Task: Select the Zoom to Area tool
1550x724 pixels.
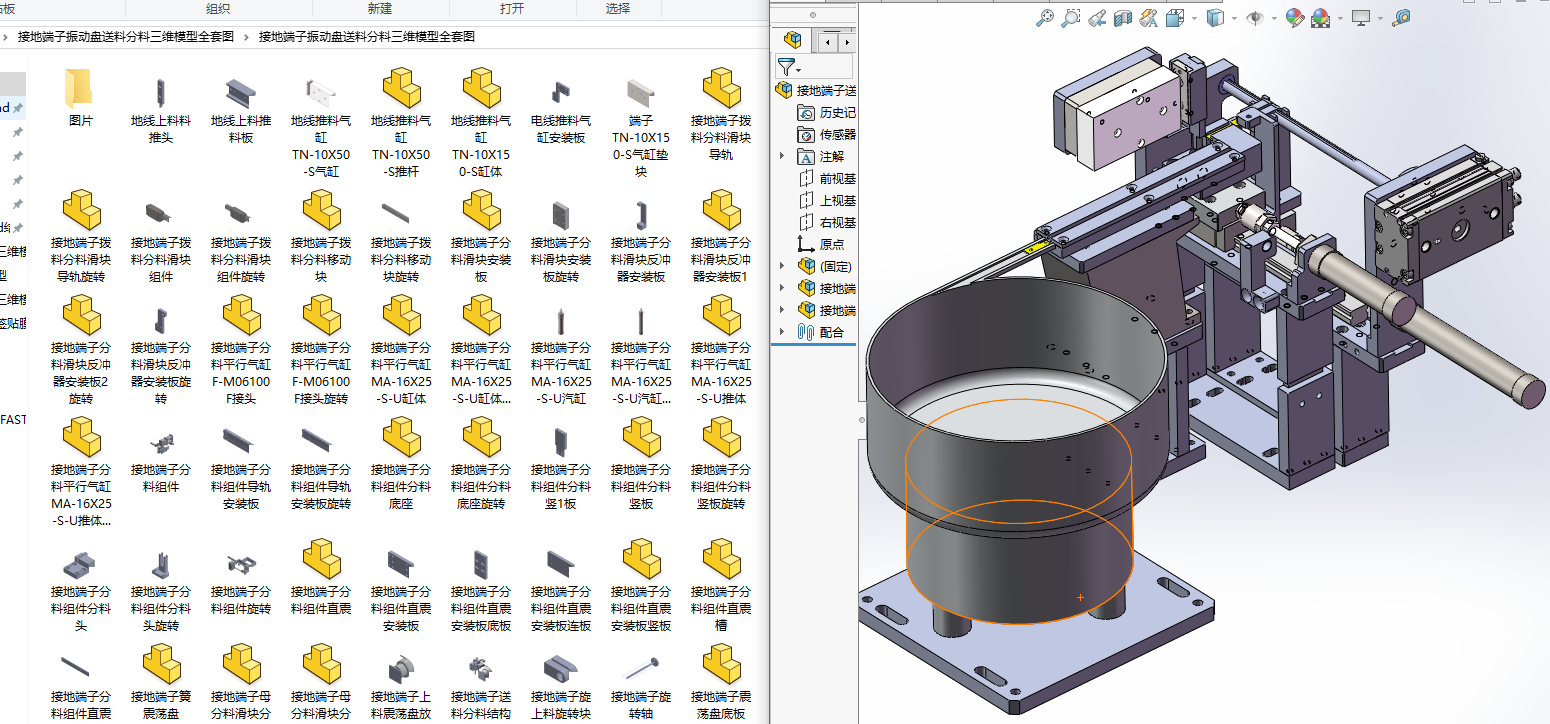Action: click(1071, 18)
